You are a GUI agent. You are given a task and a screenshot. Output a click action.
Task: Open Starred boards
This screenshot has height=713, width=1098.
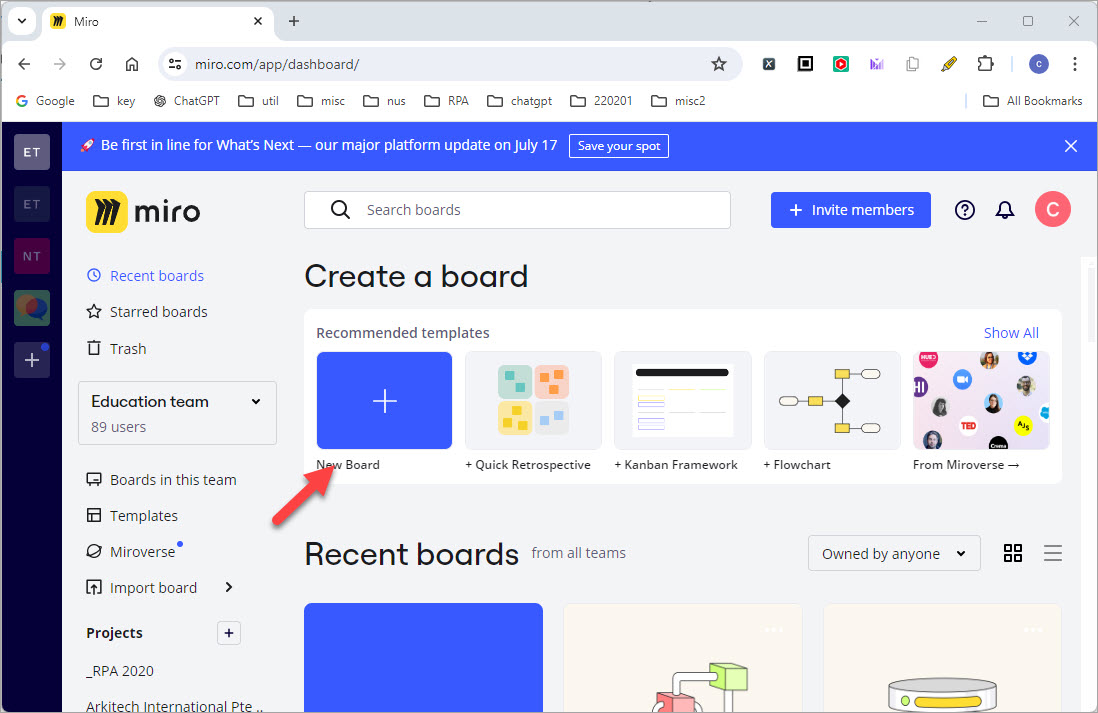click(x=147, y=312)
